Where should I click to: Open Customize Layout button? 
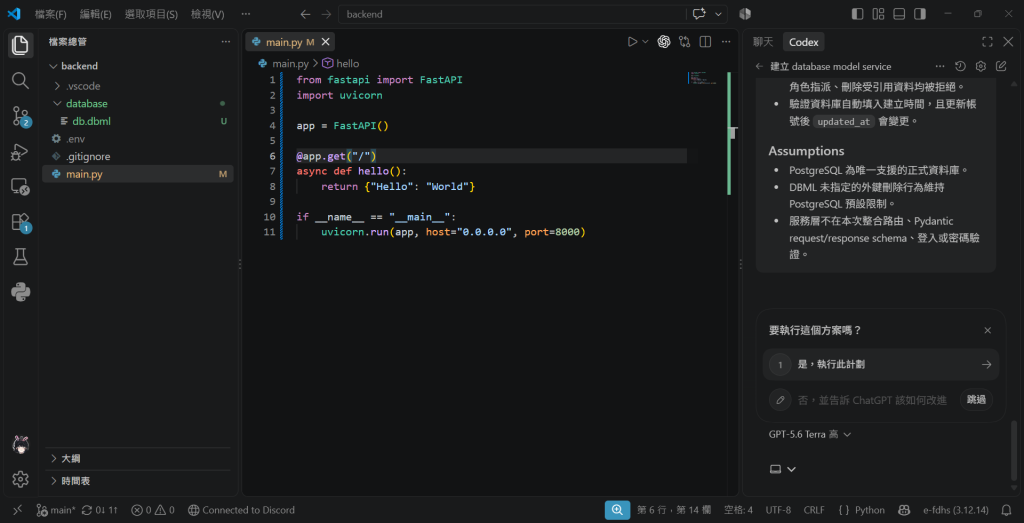coord(878,14)
